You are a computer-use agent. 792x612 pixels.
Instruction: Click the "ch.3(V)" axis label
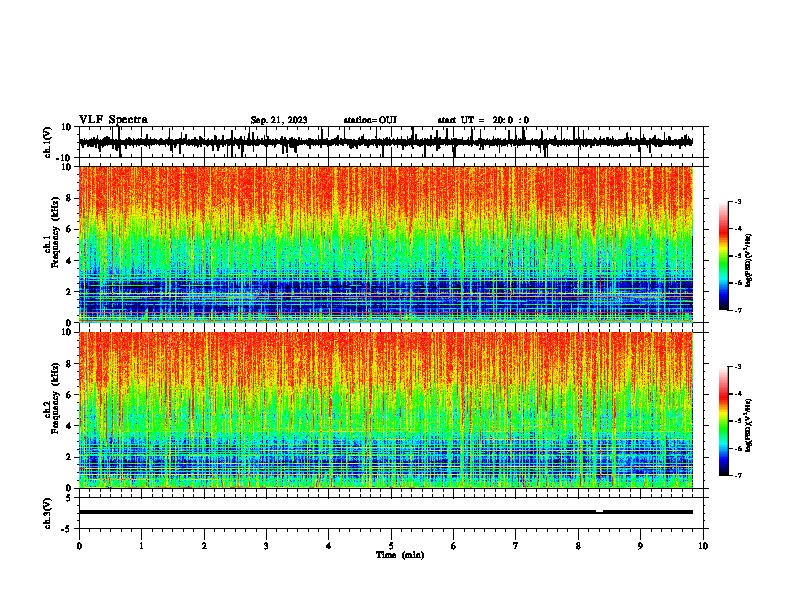(x=48, y=513)
